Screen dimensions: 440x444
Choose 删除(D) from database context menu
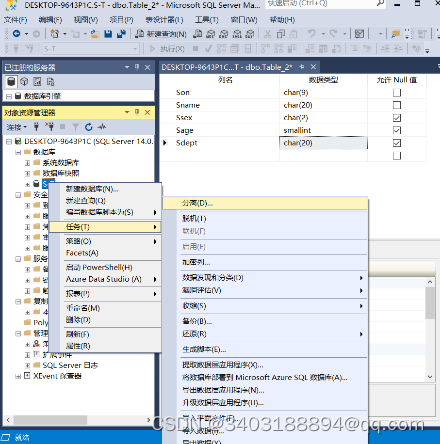pyautogui.click(x=105, y=320)
